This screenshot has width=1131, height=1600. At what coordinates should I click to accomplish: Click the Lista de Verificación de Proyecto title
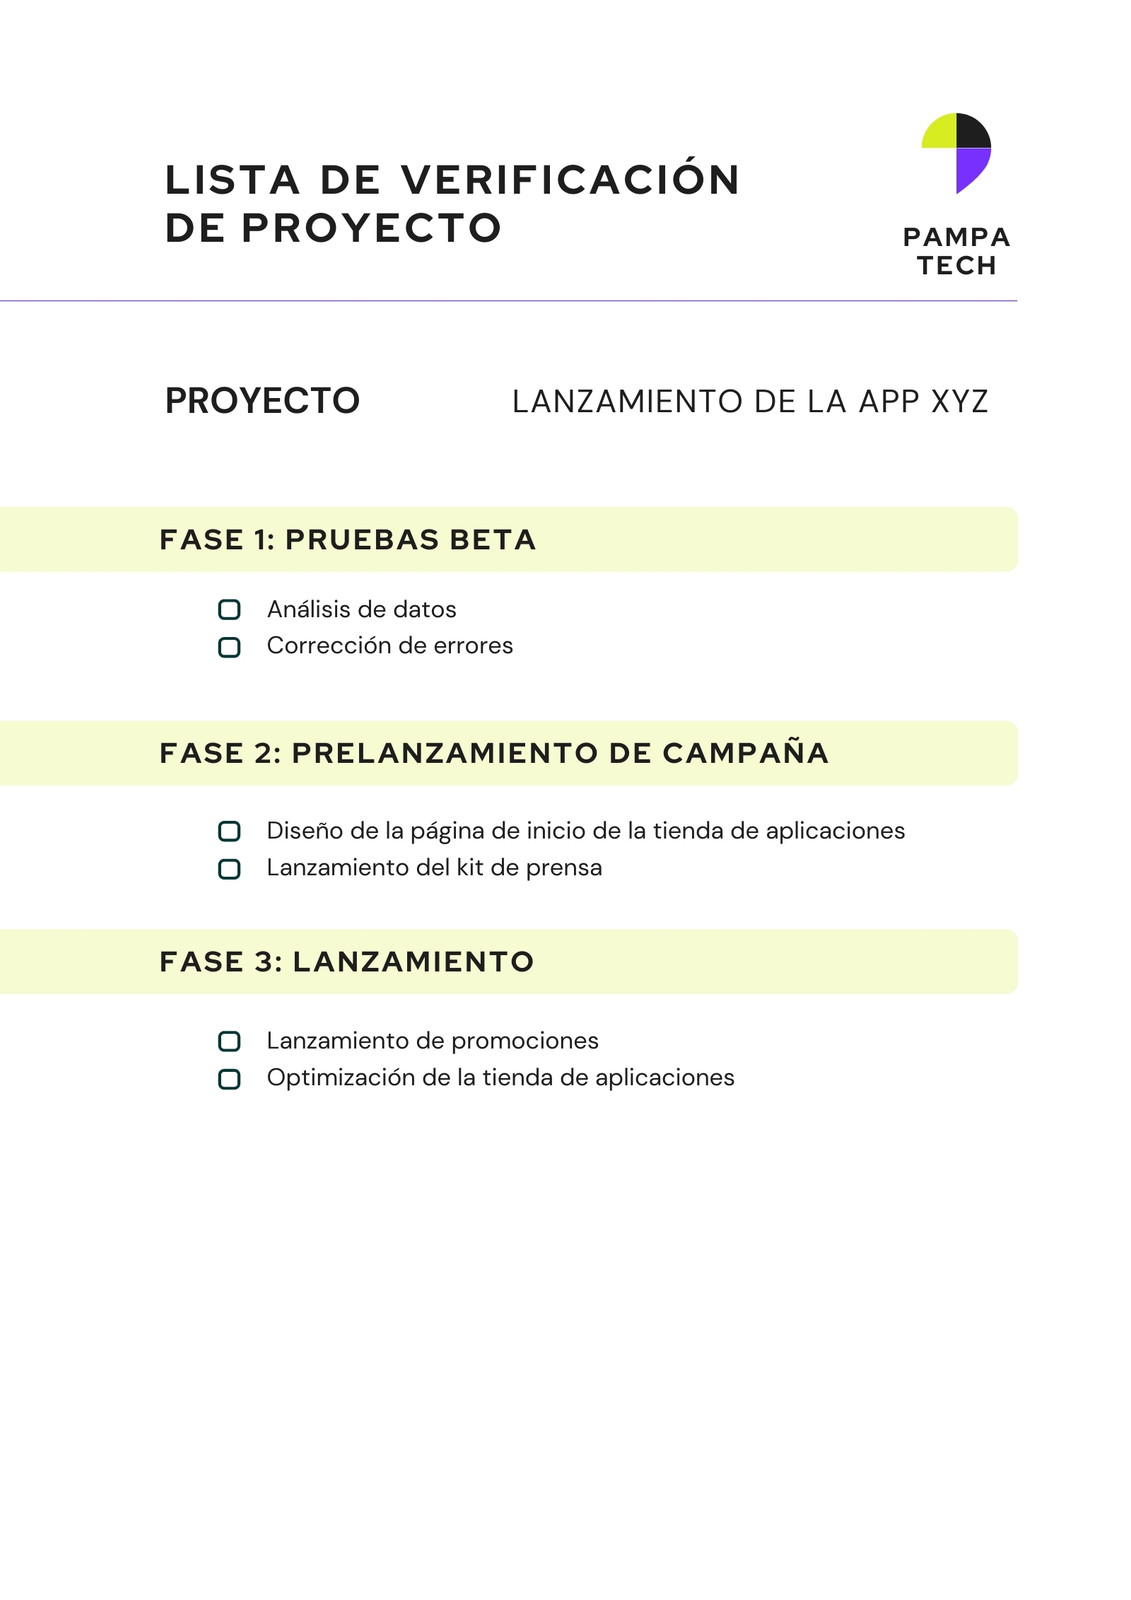pos(452,204)
